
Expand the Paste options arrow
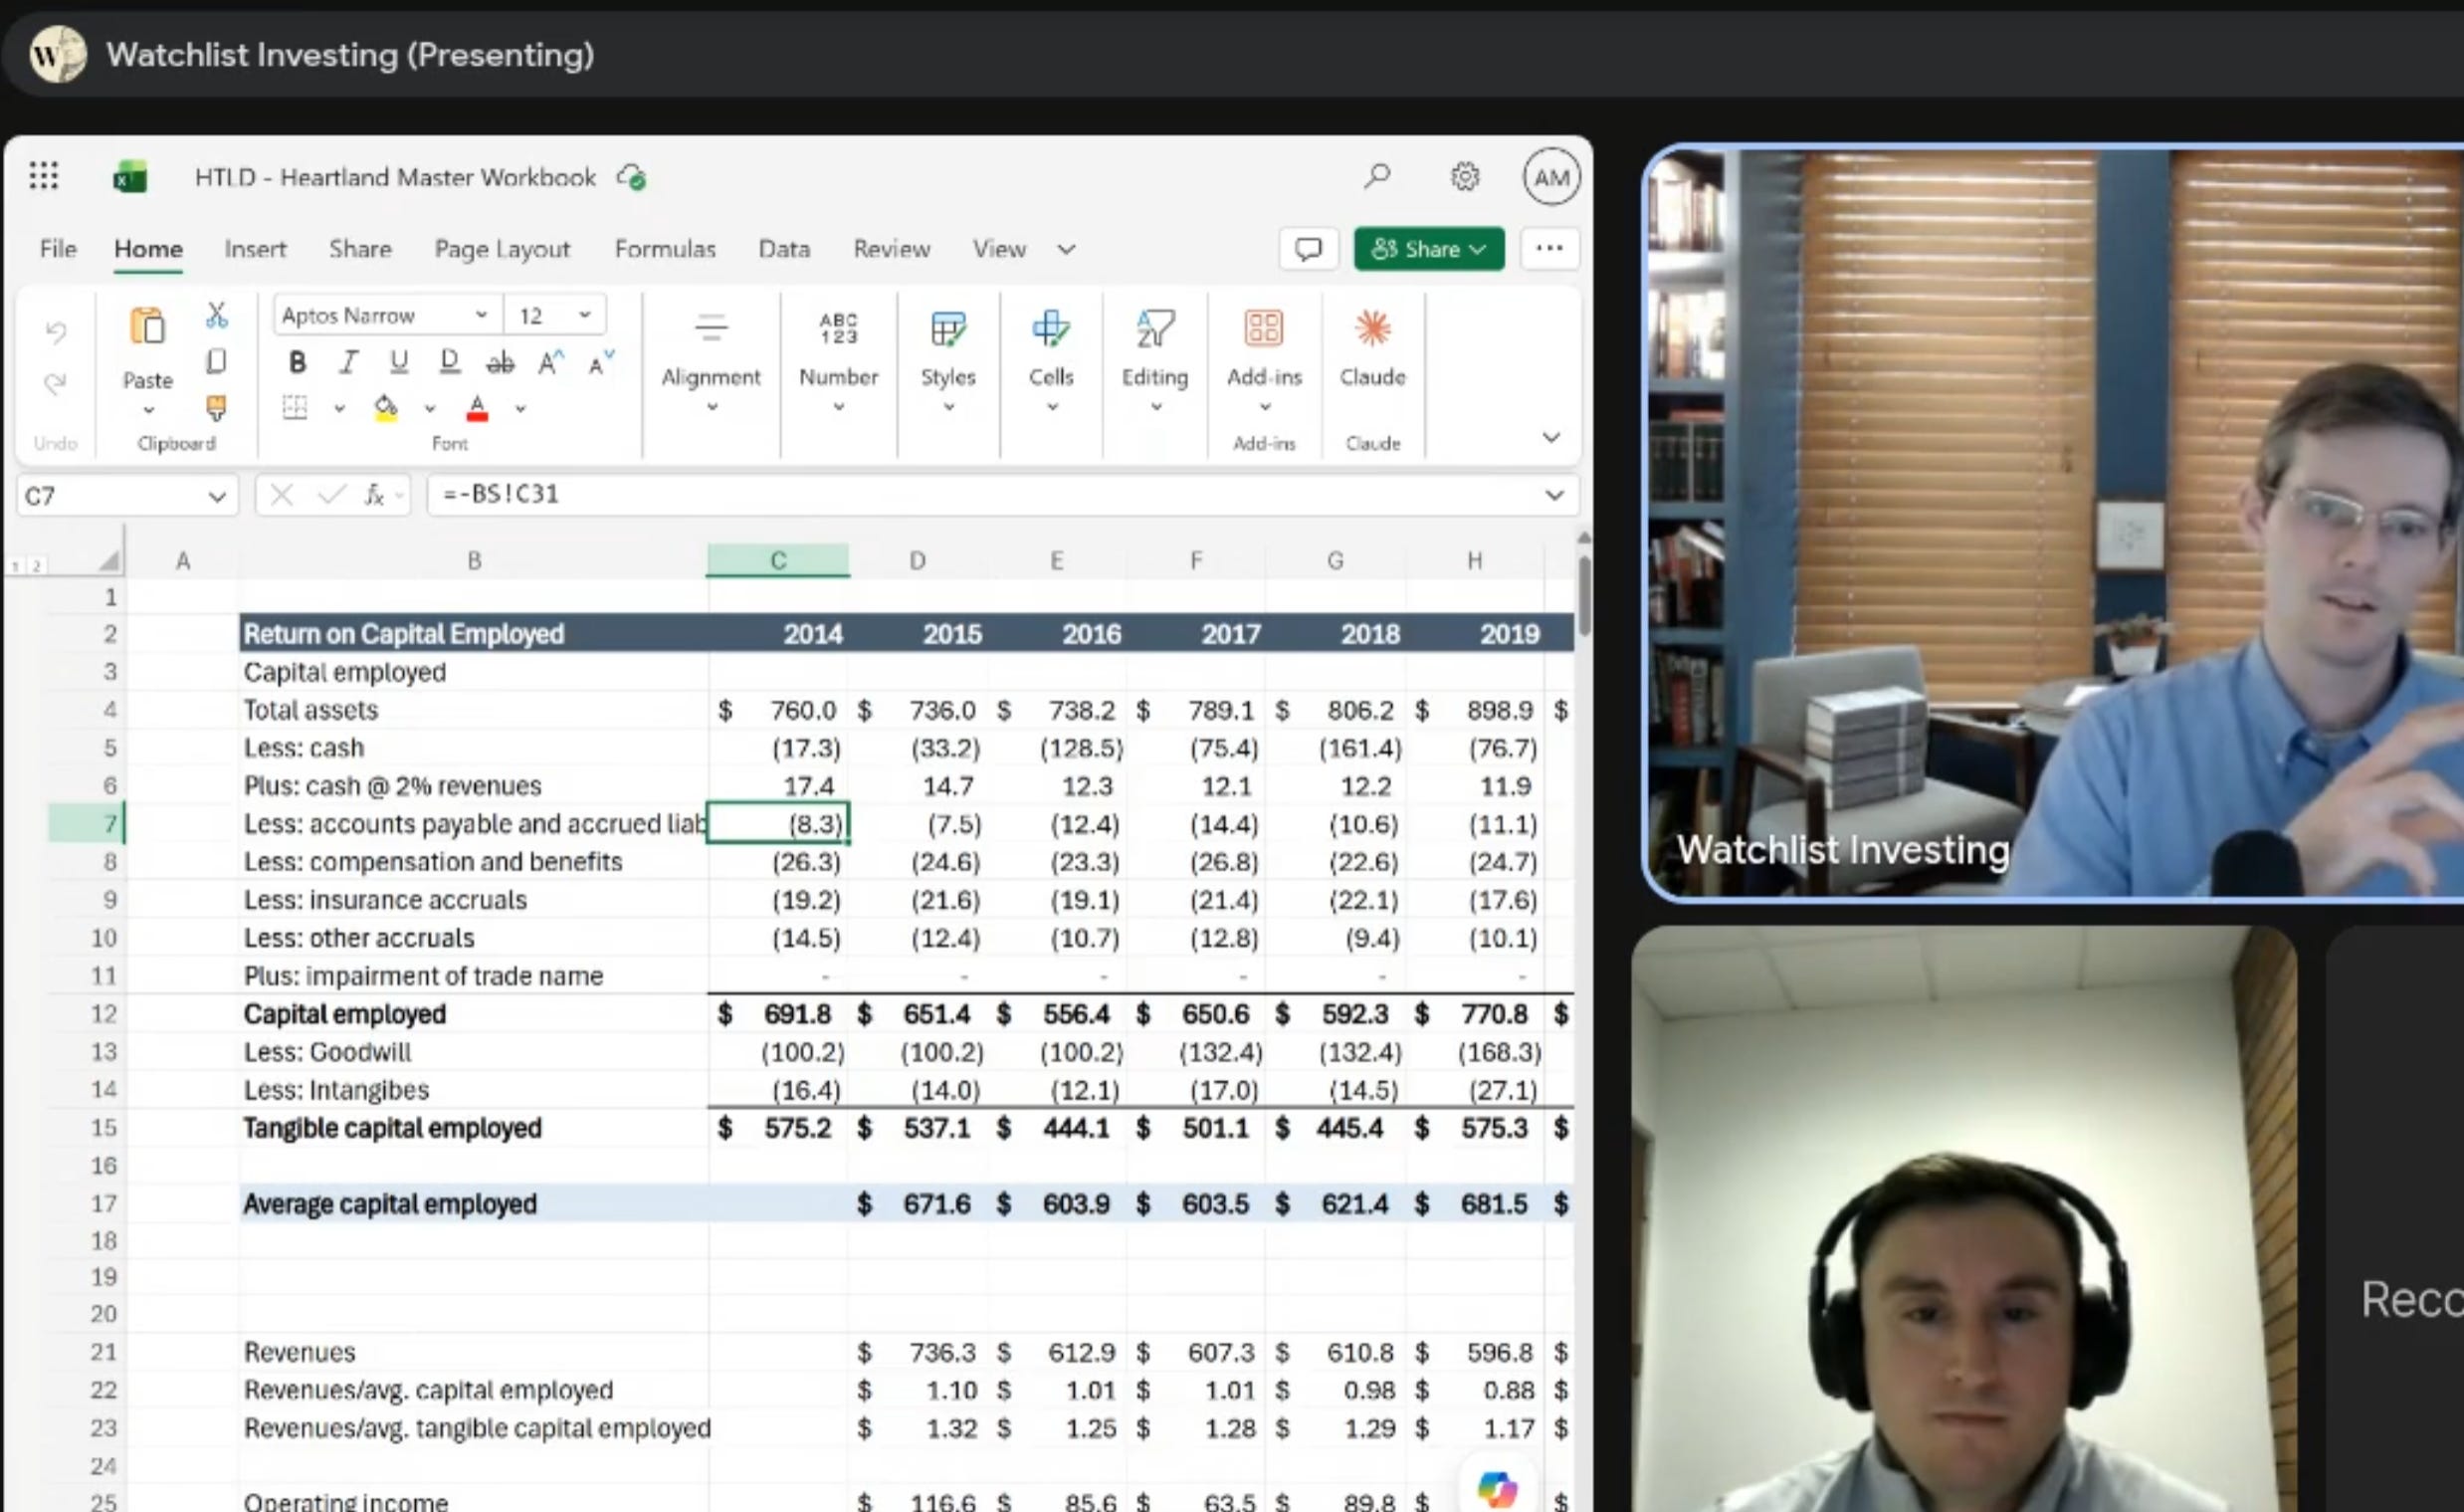(x=148, y=410)
